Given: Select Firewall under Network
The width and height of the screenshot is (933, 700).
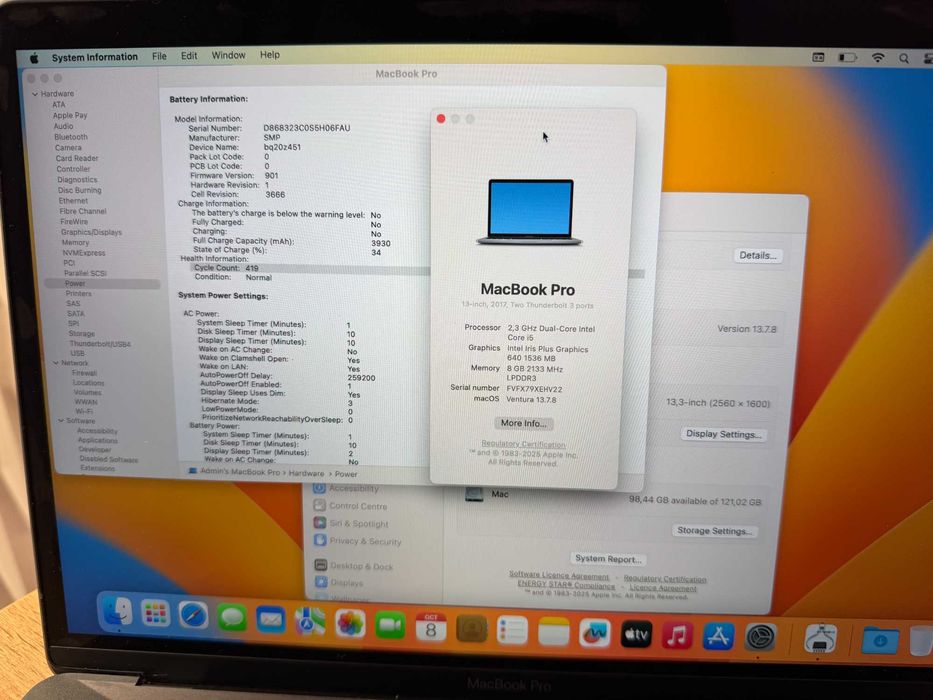Looking at the screenshot, I should coord(84,373).
